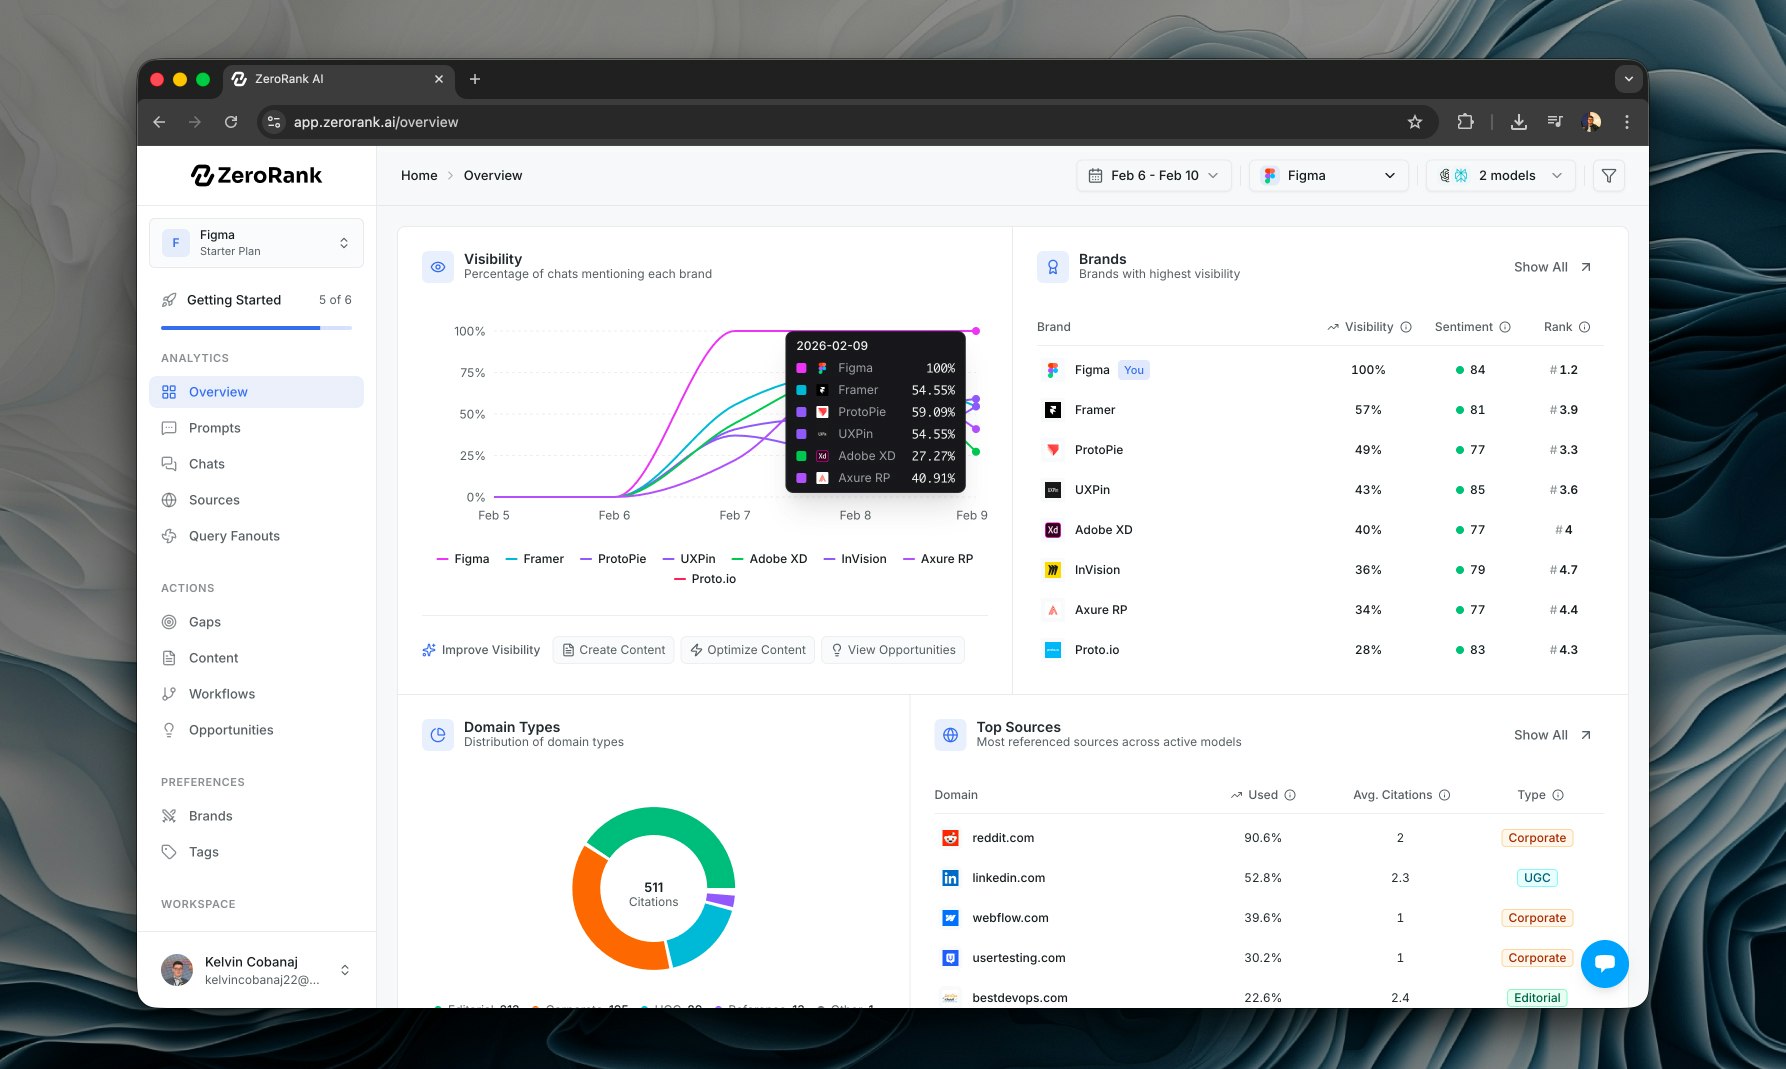Open the chat support bubble
Viewport: 1786px width, 1069px height.
(x=1604, y=963)
